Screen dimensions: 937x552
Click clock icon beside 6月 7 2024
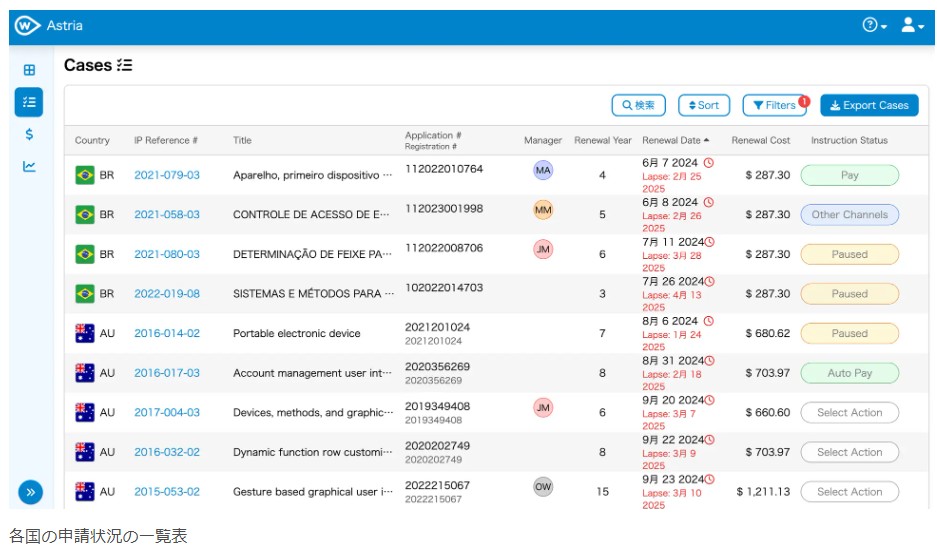709,162
